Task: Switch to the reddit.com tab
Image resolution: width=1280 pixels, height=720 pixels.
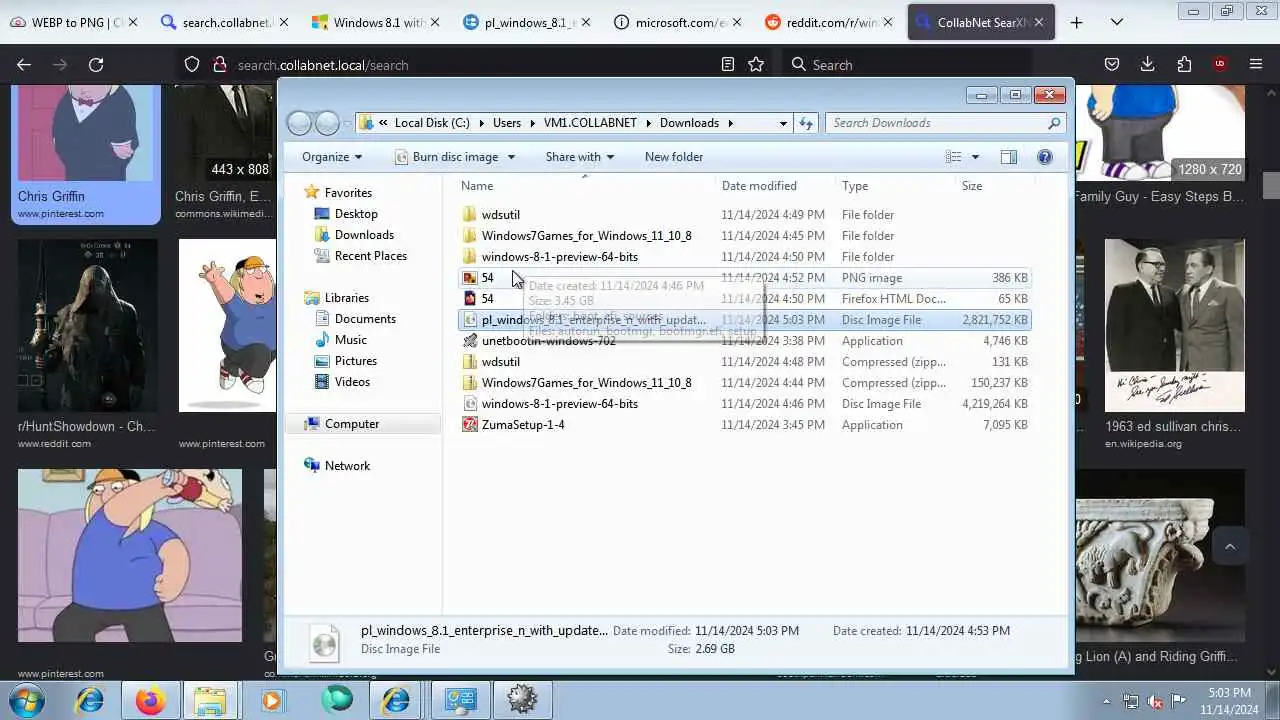Action: [829, 22]
